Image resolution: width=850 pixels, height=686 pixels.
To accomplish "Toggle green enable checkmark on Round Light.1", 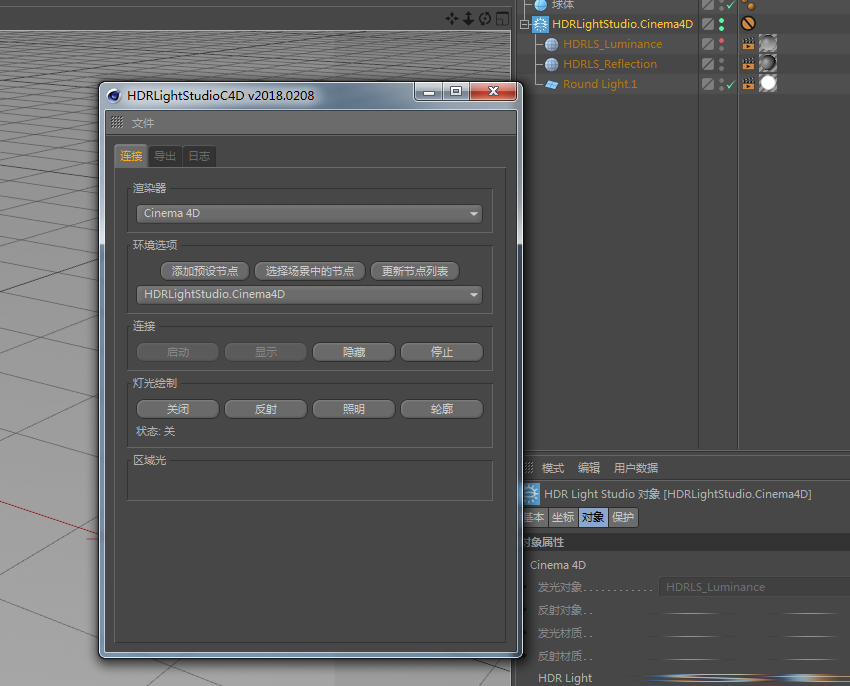I will click(731, 85).
